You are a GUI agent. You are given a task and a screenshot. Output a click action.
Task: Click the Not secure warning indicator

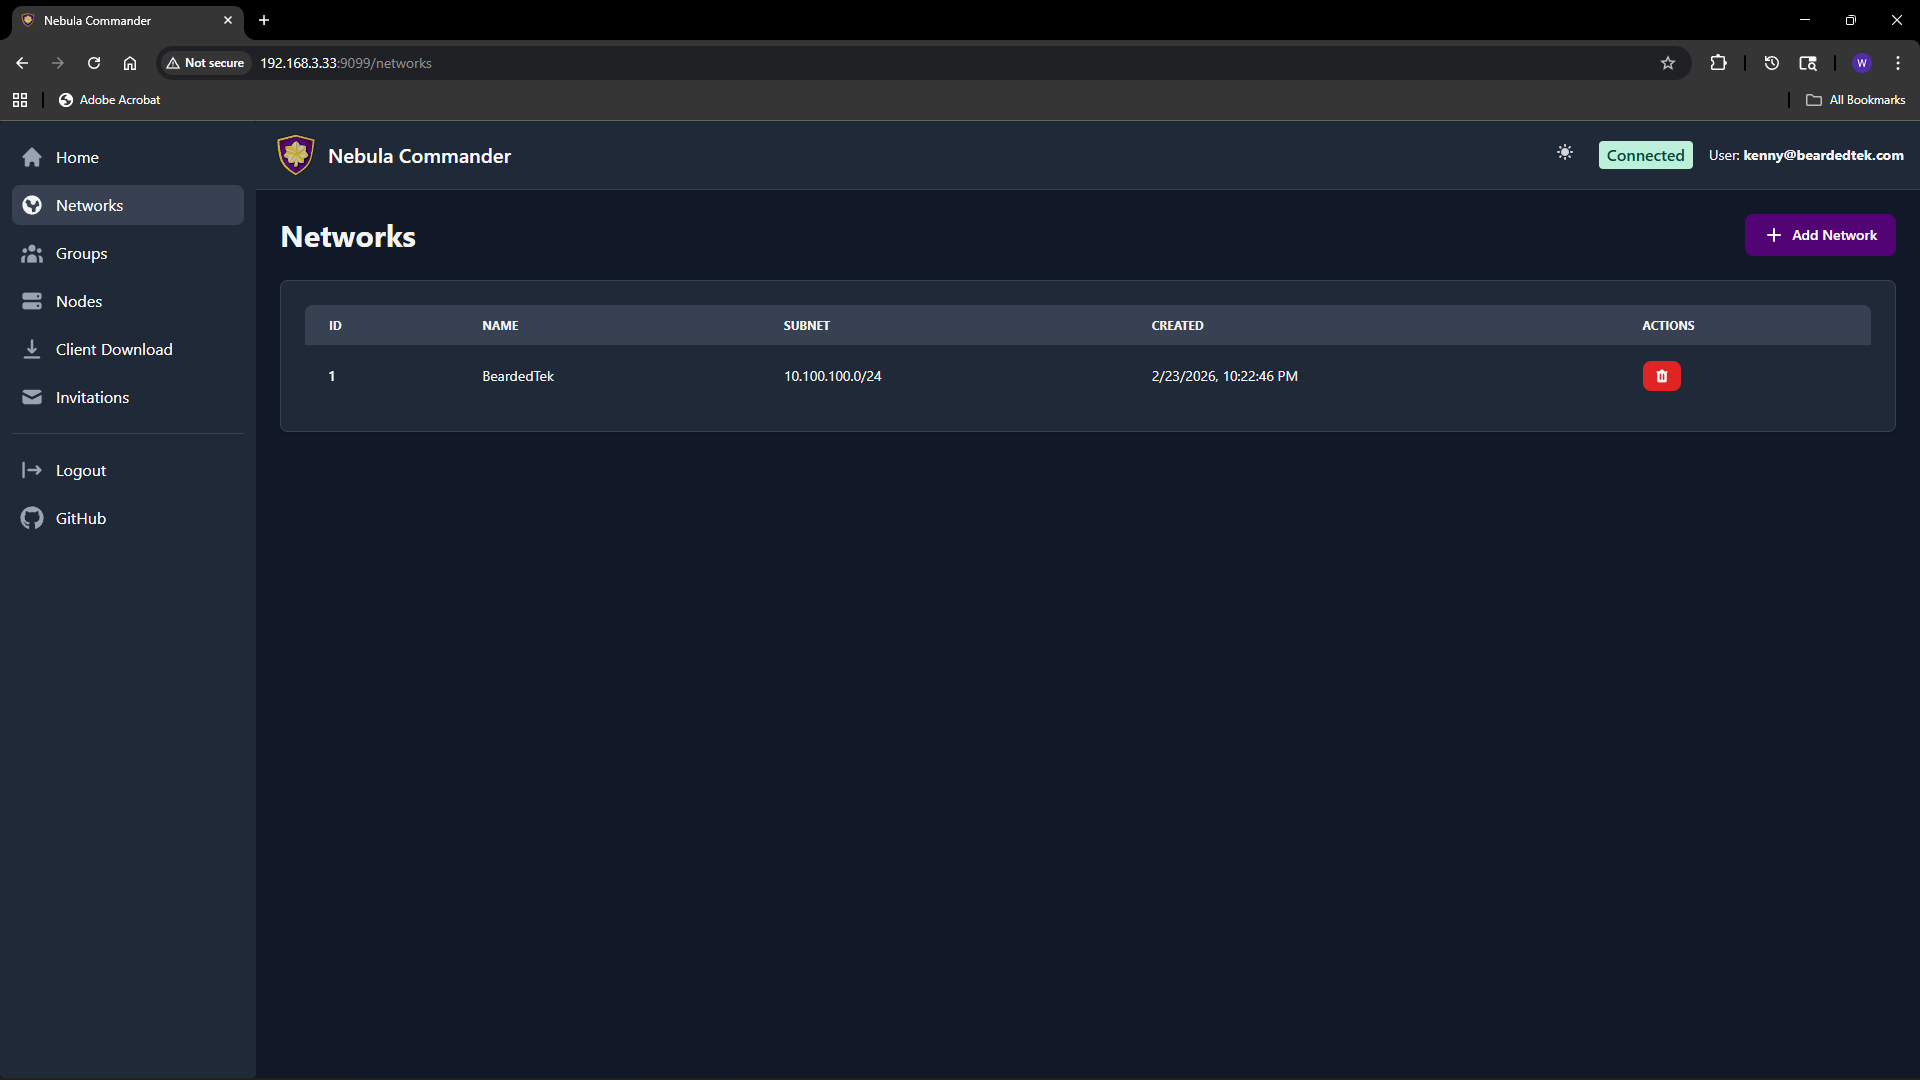(205, 62)
